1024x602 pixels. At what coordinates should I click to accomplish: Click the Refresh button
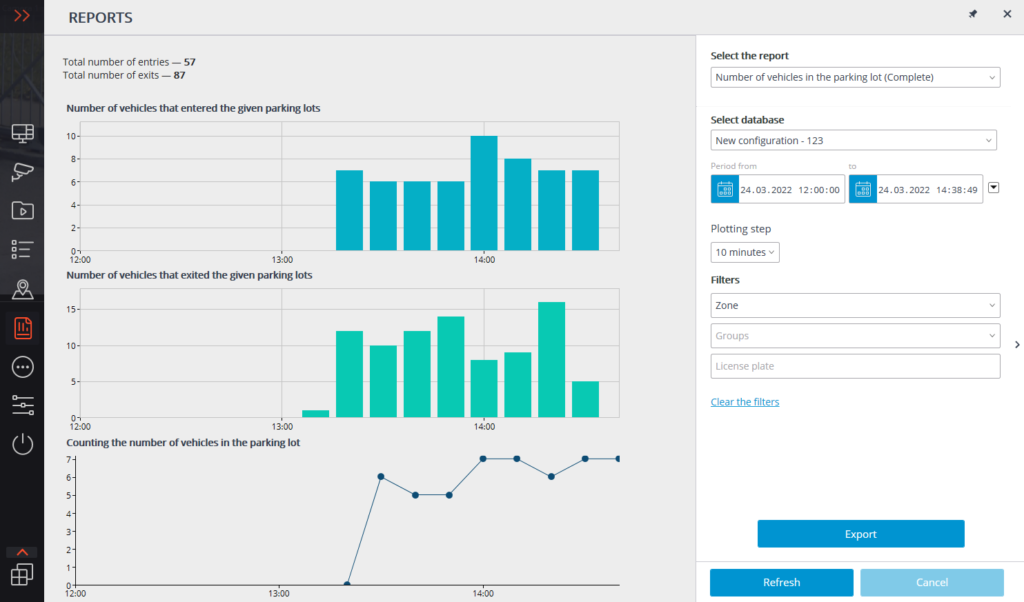[781, 582]
